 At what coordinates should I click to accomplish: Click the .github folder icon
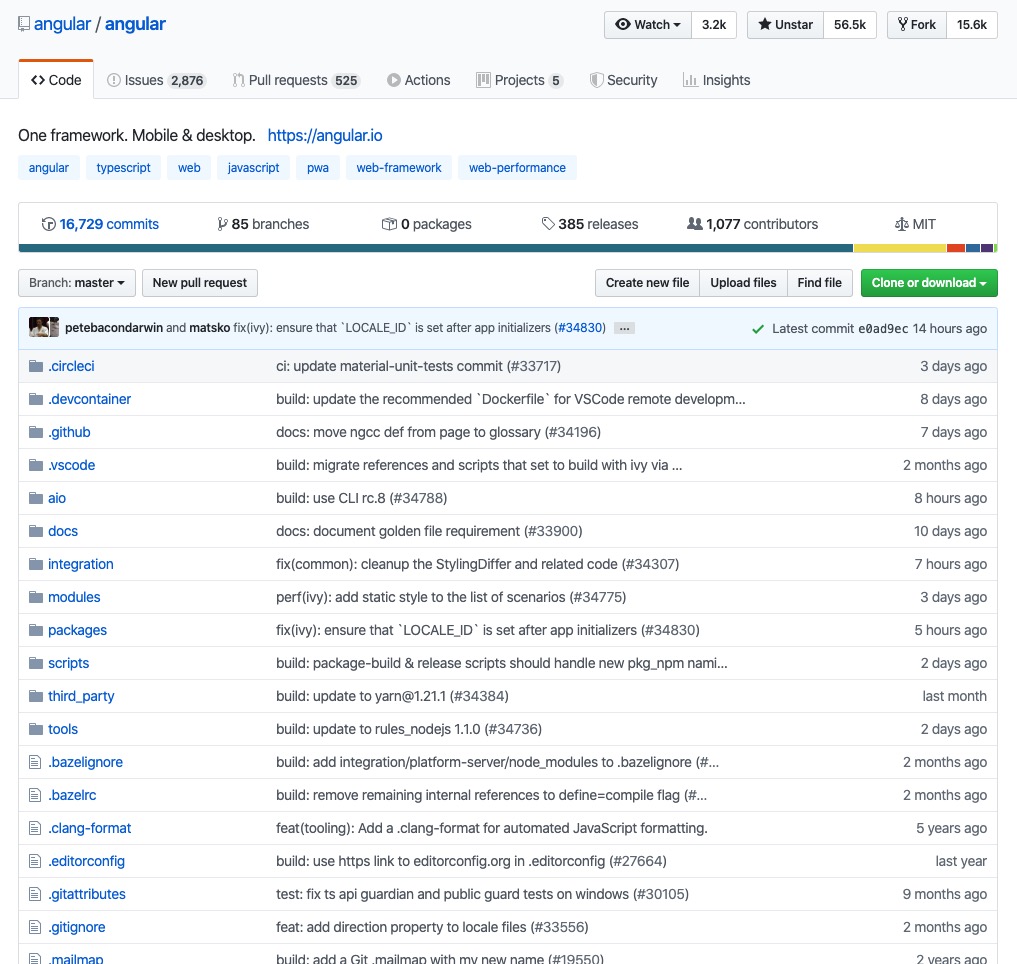click(x=36, y=433)
